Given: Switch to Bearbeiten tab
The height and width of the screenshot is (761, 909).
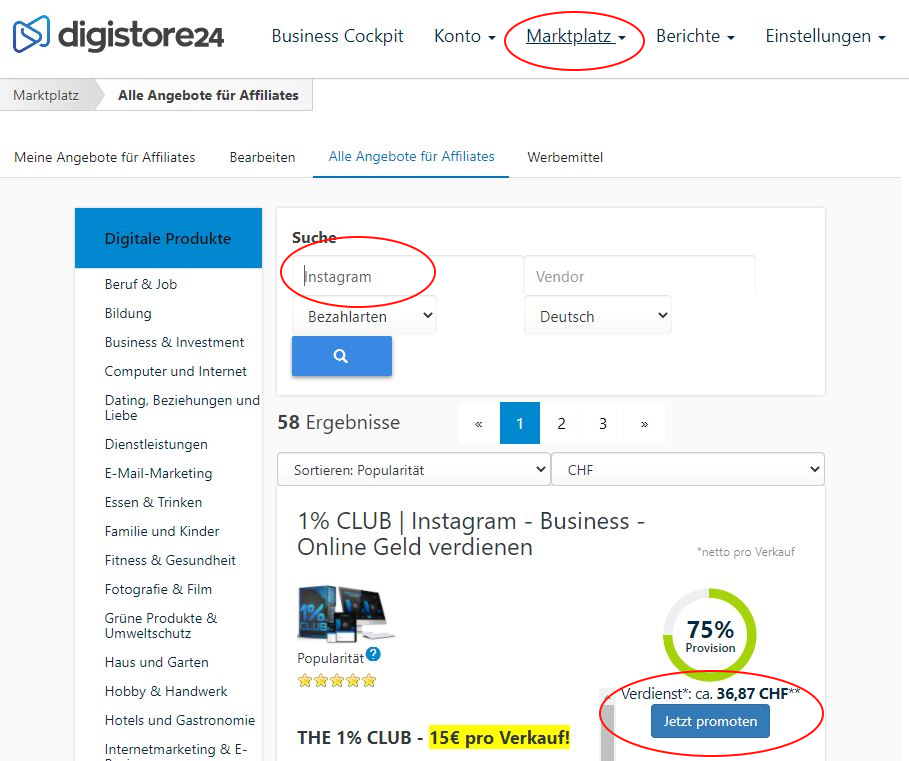Looking at the screenshot, I should pos(262,157).
